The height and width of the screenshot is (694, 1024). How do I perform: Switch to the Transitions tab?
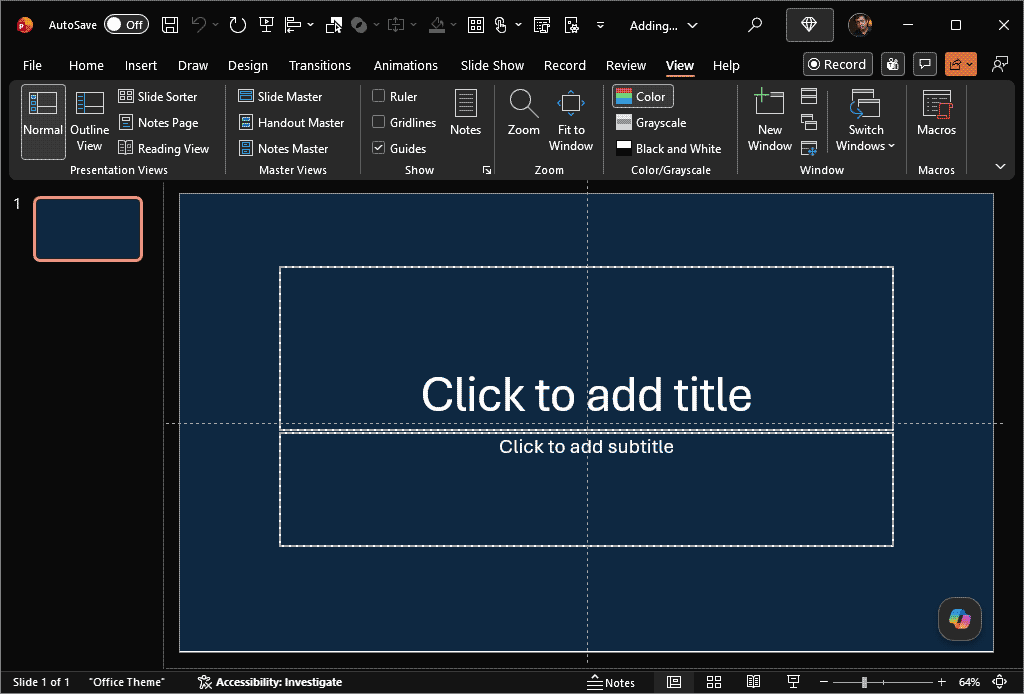319,65
